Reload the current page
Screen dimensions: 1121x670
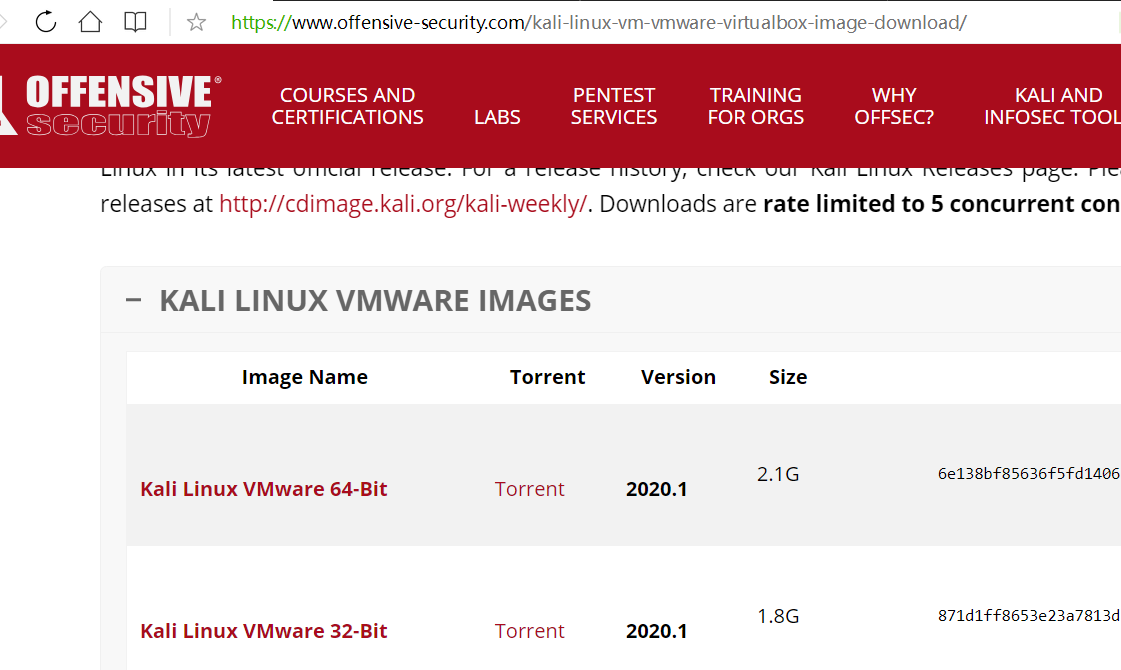[46, 21]
